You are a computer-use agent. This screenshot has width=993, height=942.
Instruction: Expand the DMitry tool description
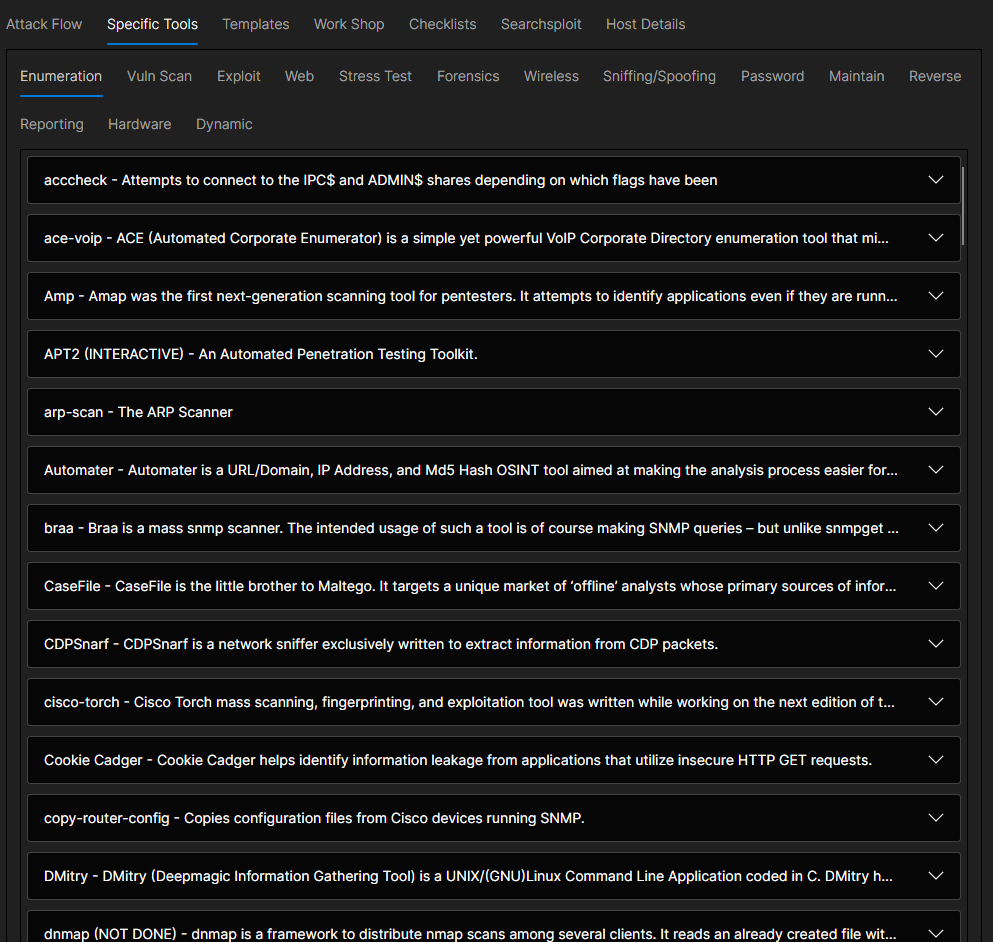(936, 876)
